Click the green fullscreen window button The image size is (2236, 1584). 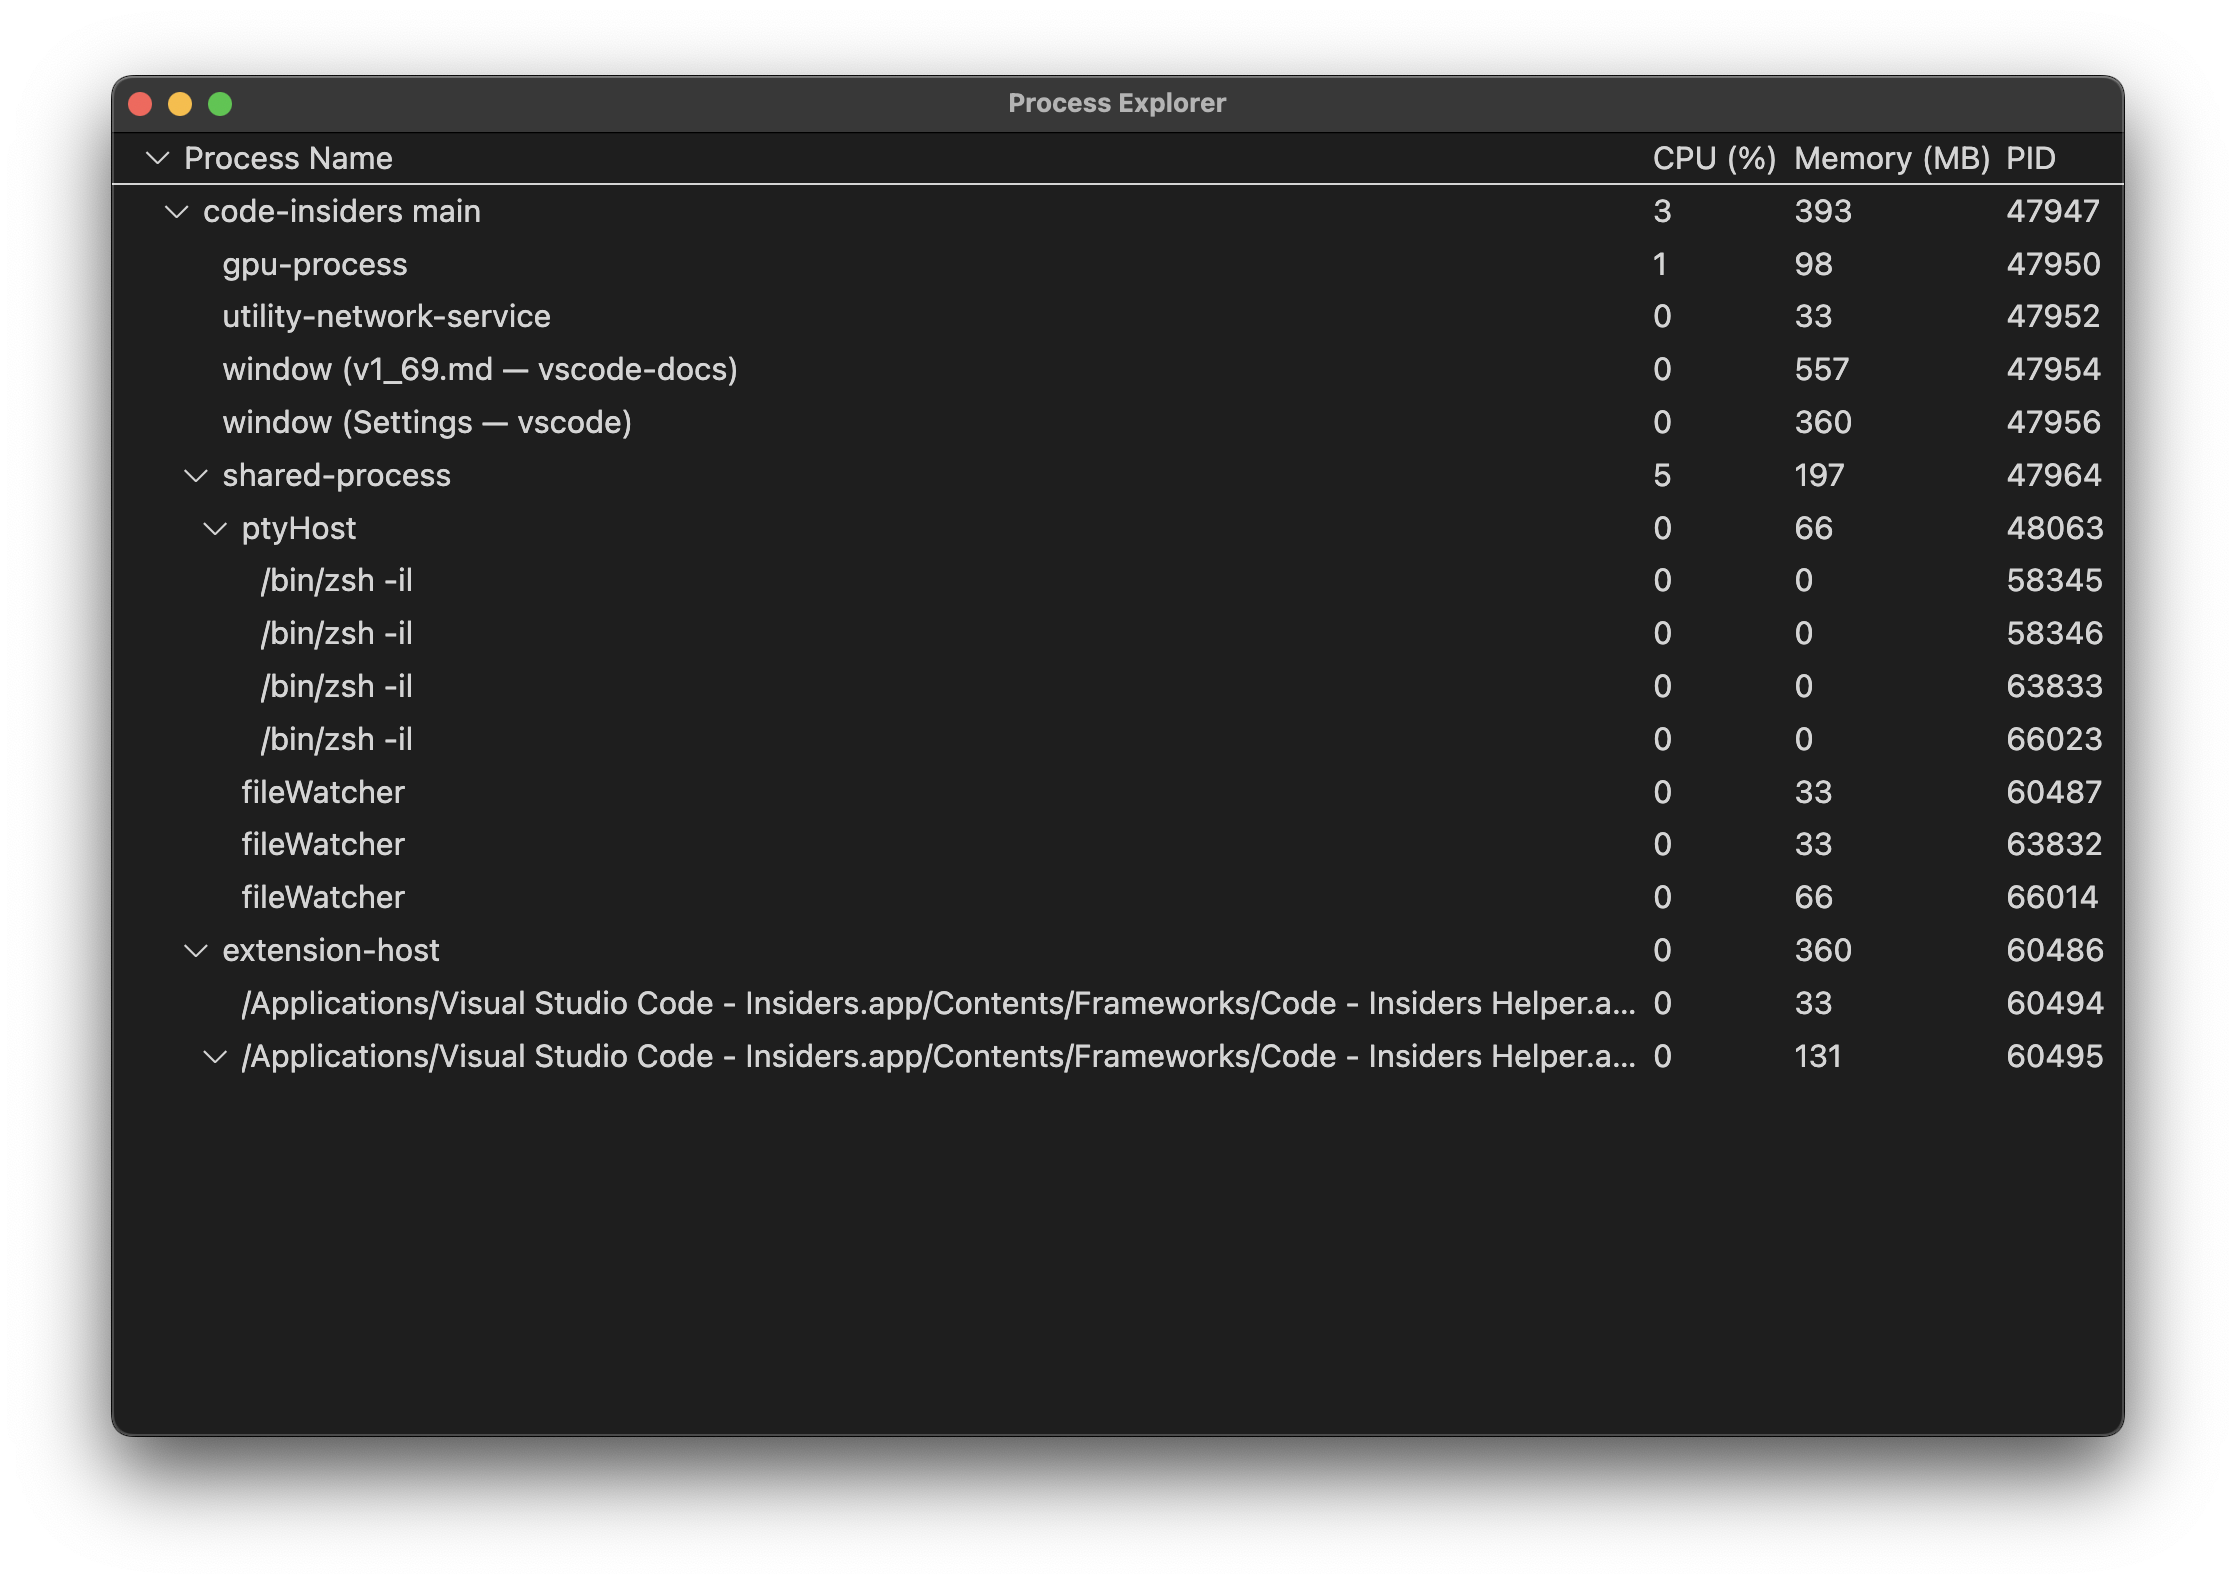(x=220, y=104)
